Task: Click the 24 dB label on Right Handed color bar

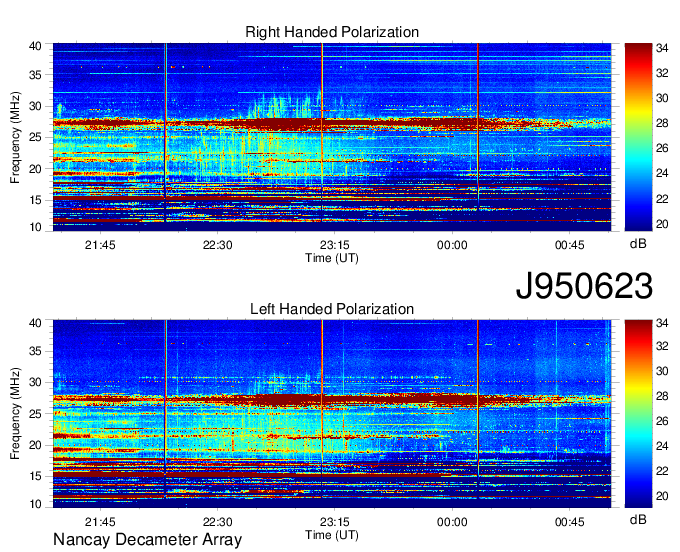Action: pyautogui.click(x=662, y=173)
